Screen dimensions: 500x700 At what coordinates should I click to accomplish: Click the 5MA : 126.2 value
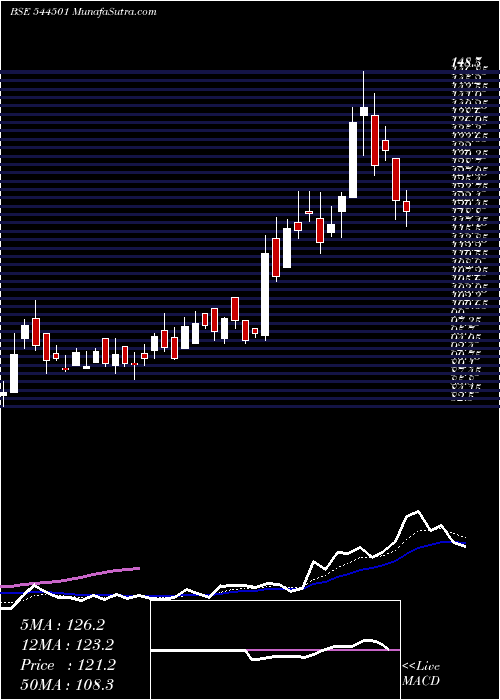click(62, 625)
